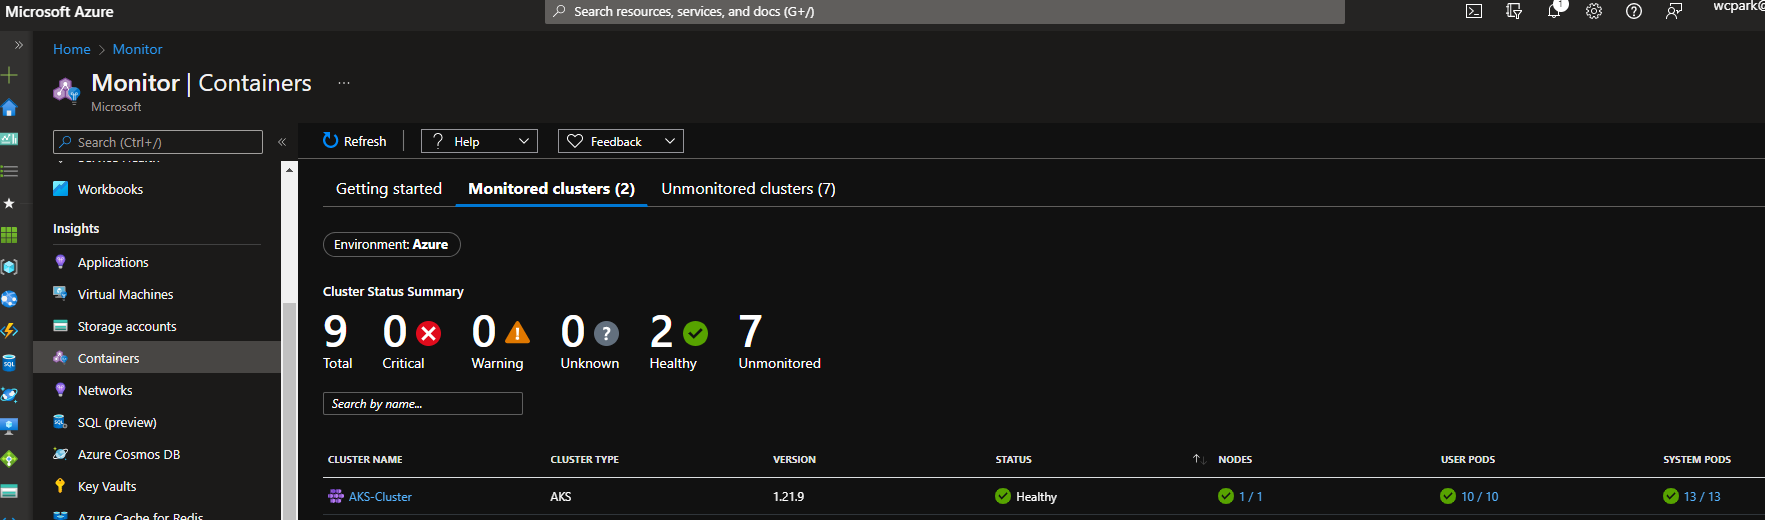This screenshot has width=1765, height=520.
Task: Open All resources green grid icon
Action: click(x=9, y=235)
